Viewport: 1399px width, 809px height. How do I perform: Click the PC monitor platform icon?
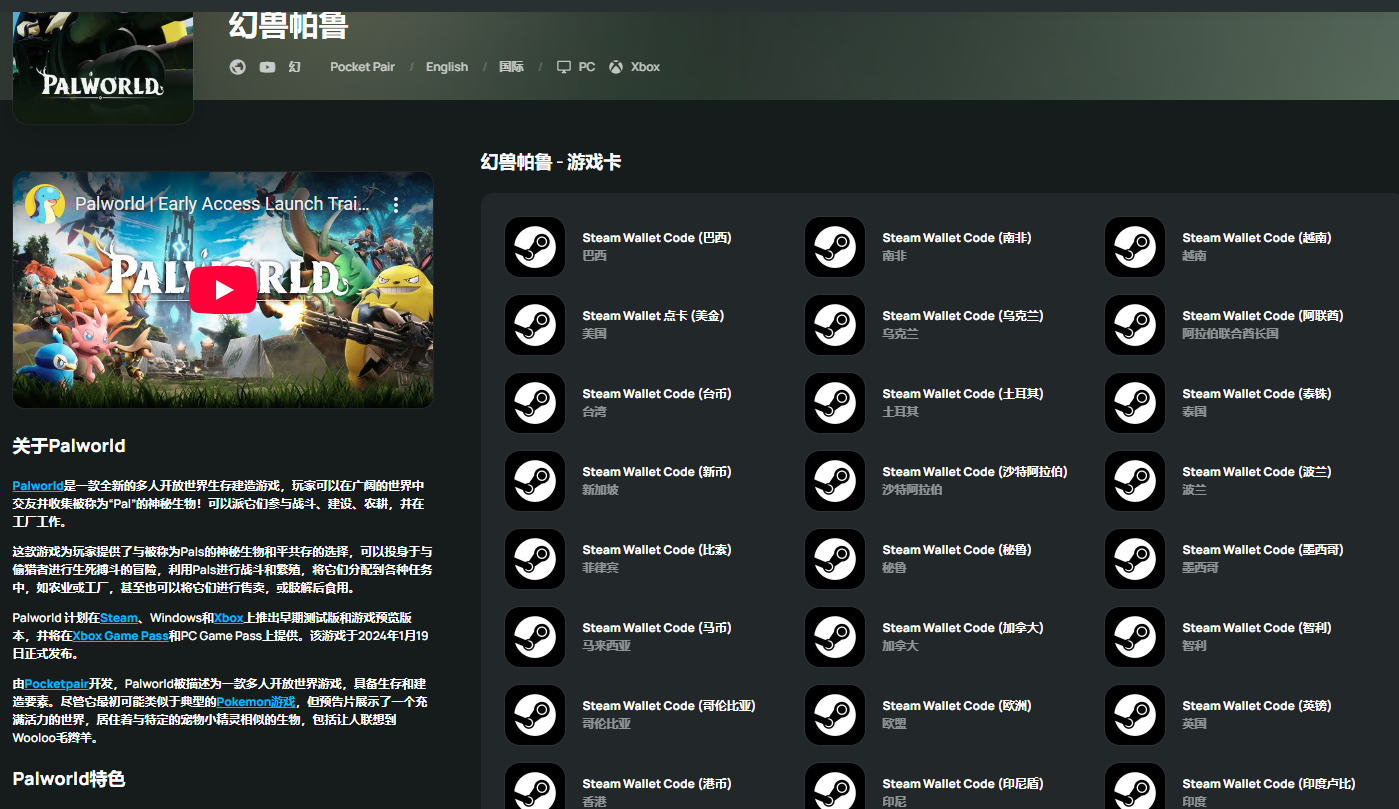coord(564,67)
